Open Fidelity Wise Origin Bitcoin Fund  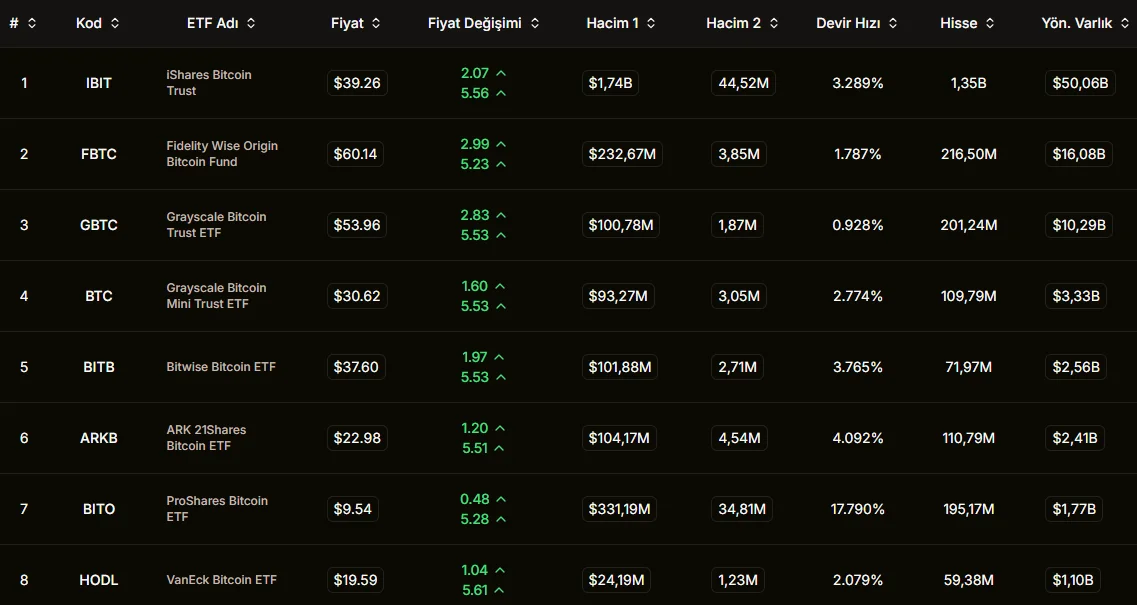click(222, 154)
